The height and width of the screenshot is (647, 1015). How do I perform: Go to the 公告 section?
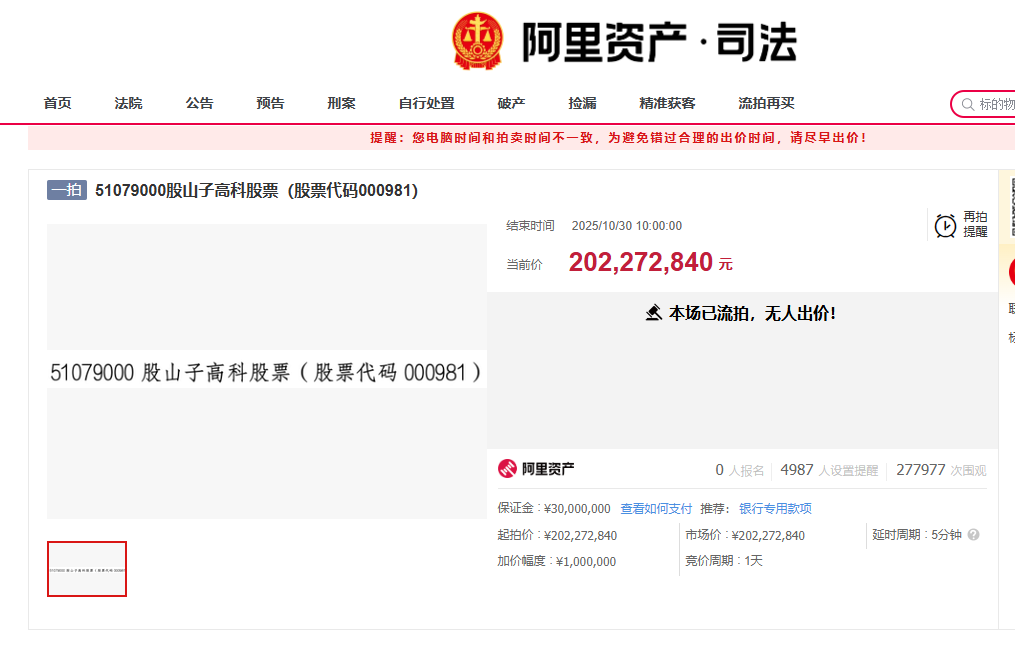coord(199,103)
